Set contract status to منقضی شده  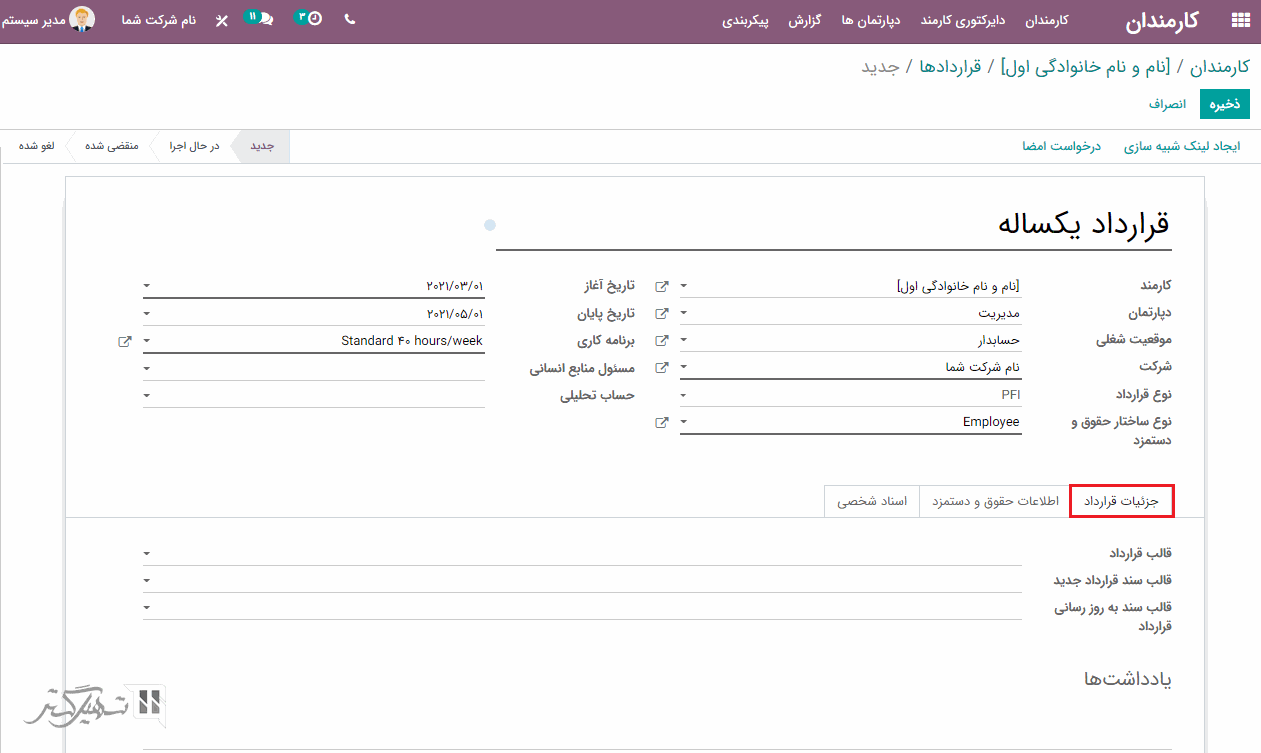tap(111, 146)
